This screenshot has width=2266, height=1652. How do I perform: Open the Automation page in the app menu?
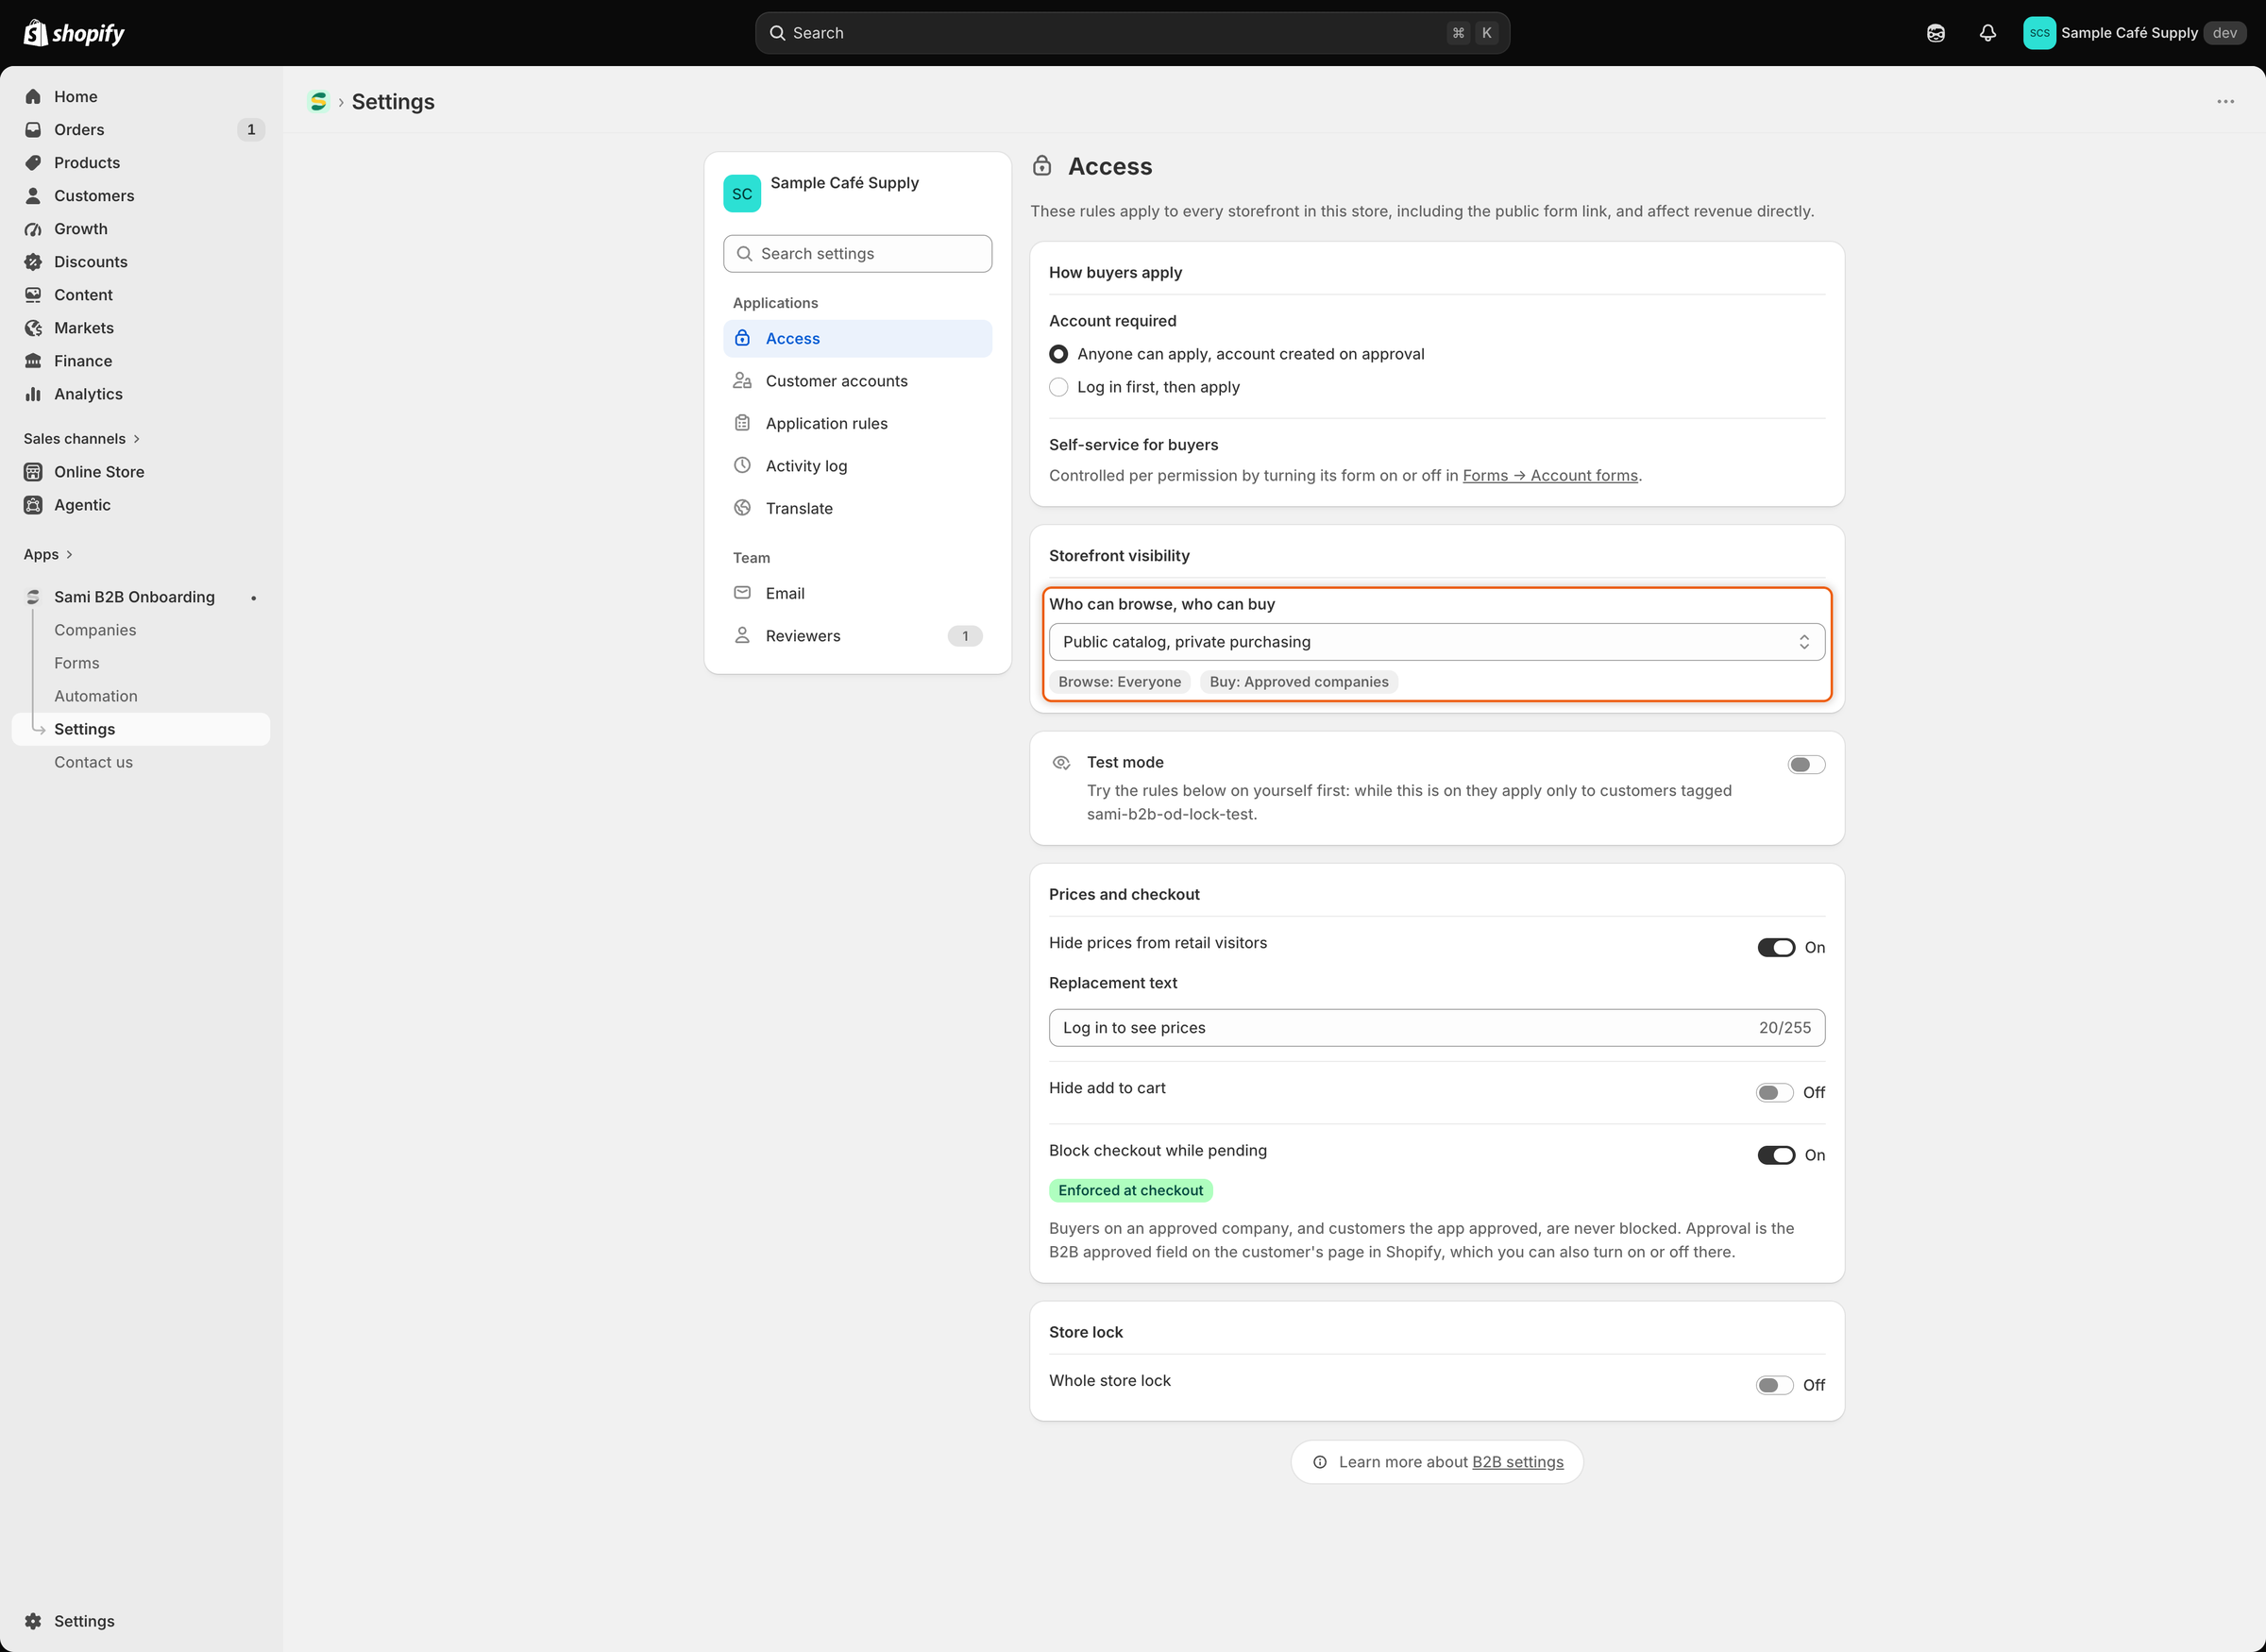point(96,695)
